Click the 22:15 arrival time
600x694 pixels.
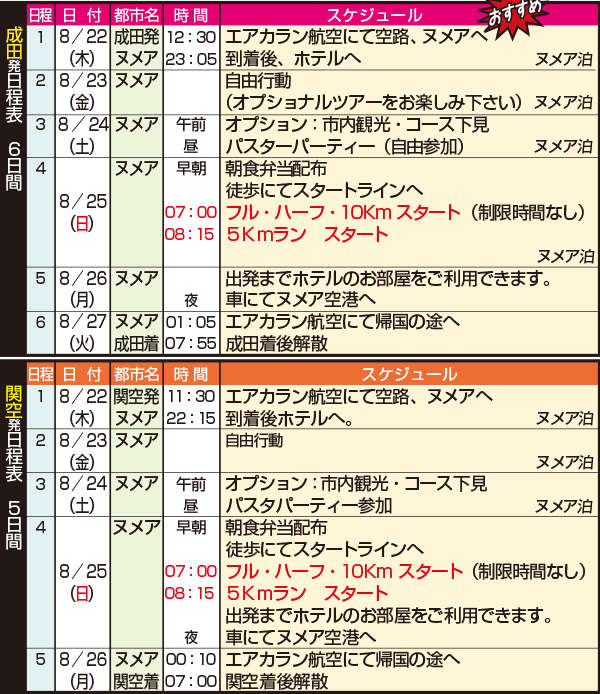click(x=191, y=418)
